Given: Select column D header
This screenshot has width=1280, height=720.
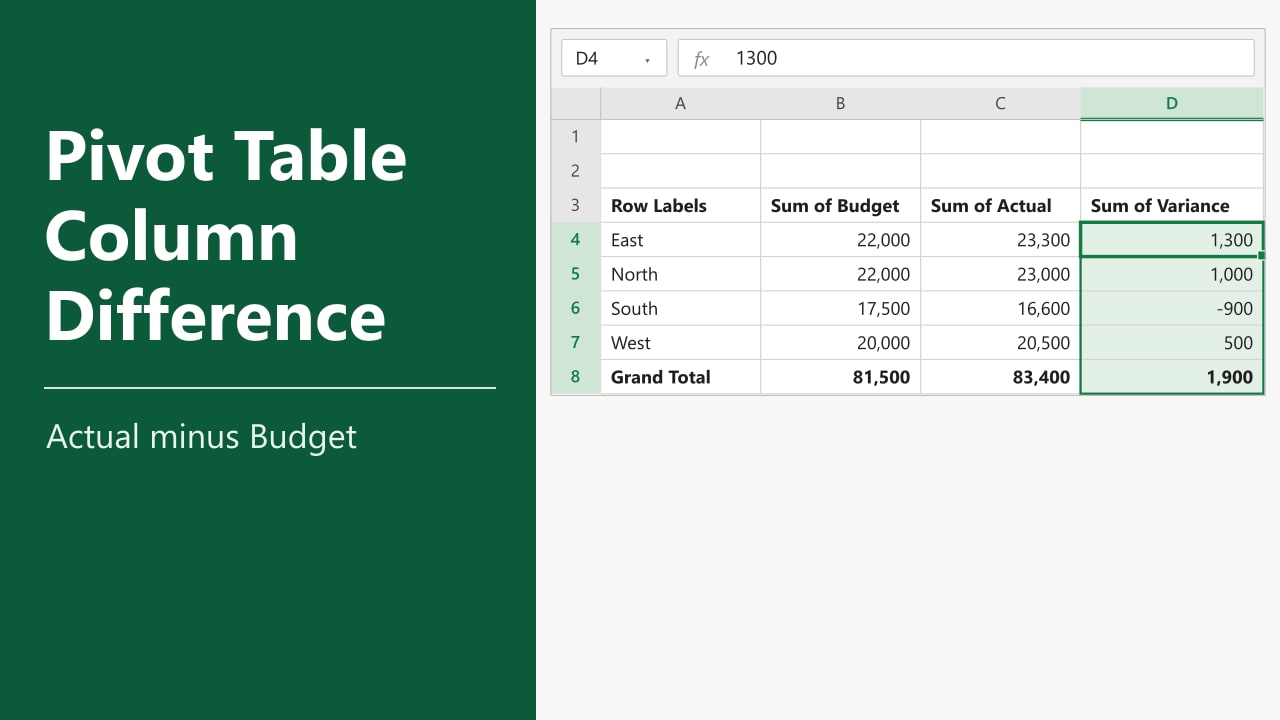Looking at the screenshot, I should coord(1172,104).
